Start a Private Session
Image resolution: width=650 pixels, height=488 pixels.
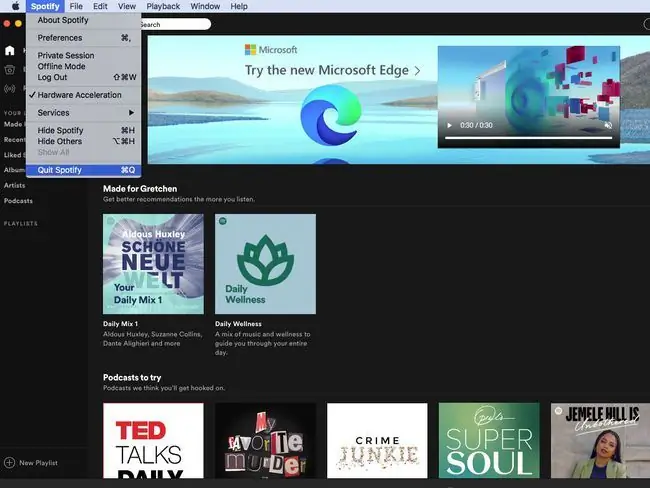click(x=83, y=55)
